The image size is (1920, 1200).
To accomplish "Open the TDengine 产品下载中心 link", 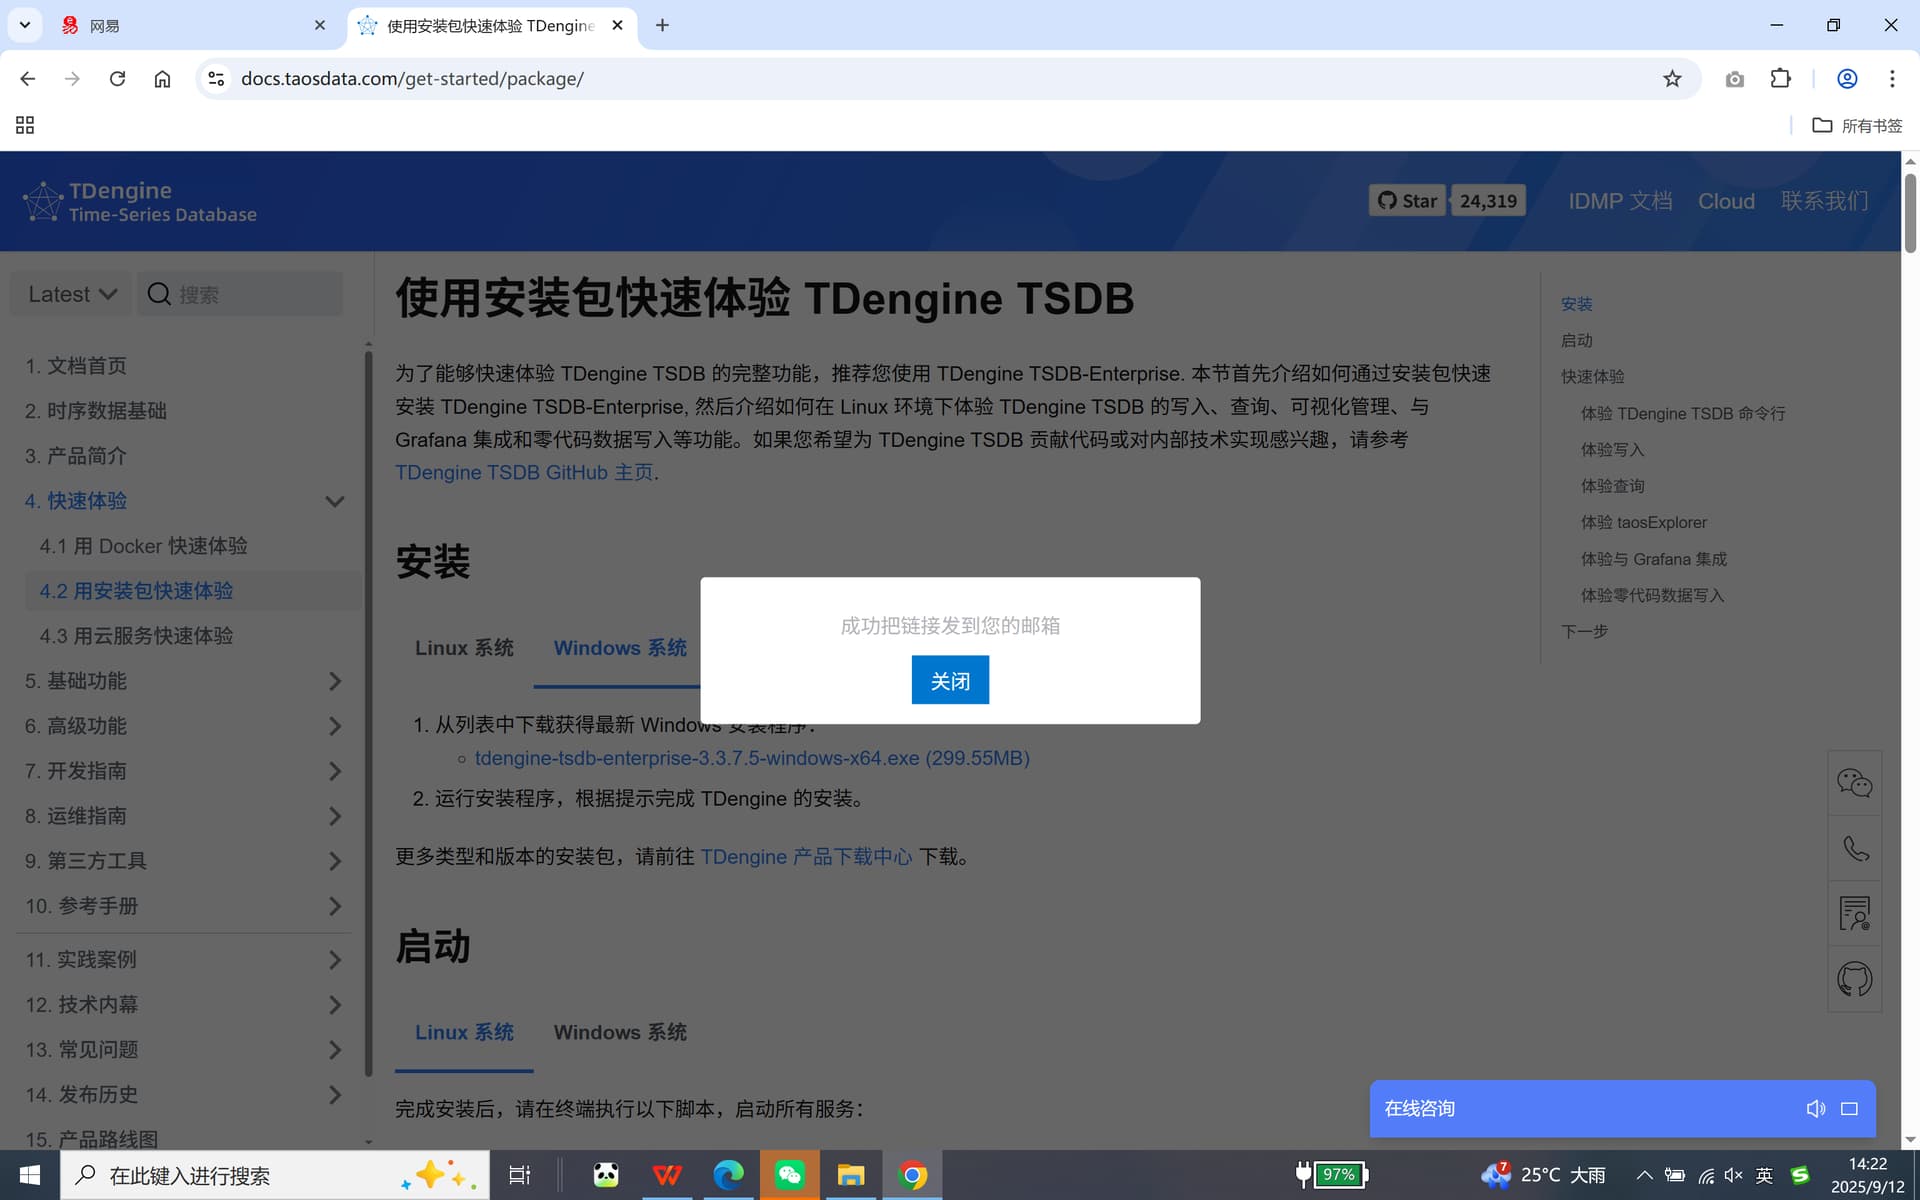I will [x=806, y=857].
